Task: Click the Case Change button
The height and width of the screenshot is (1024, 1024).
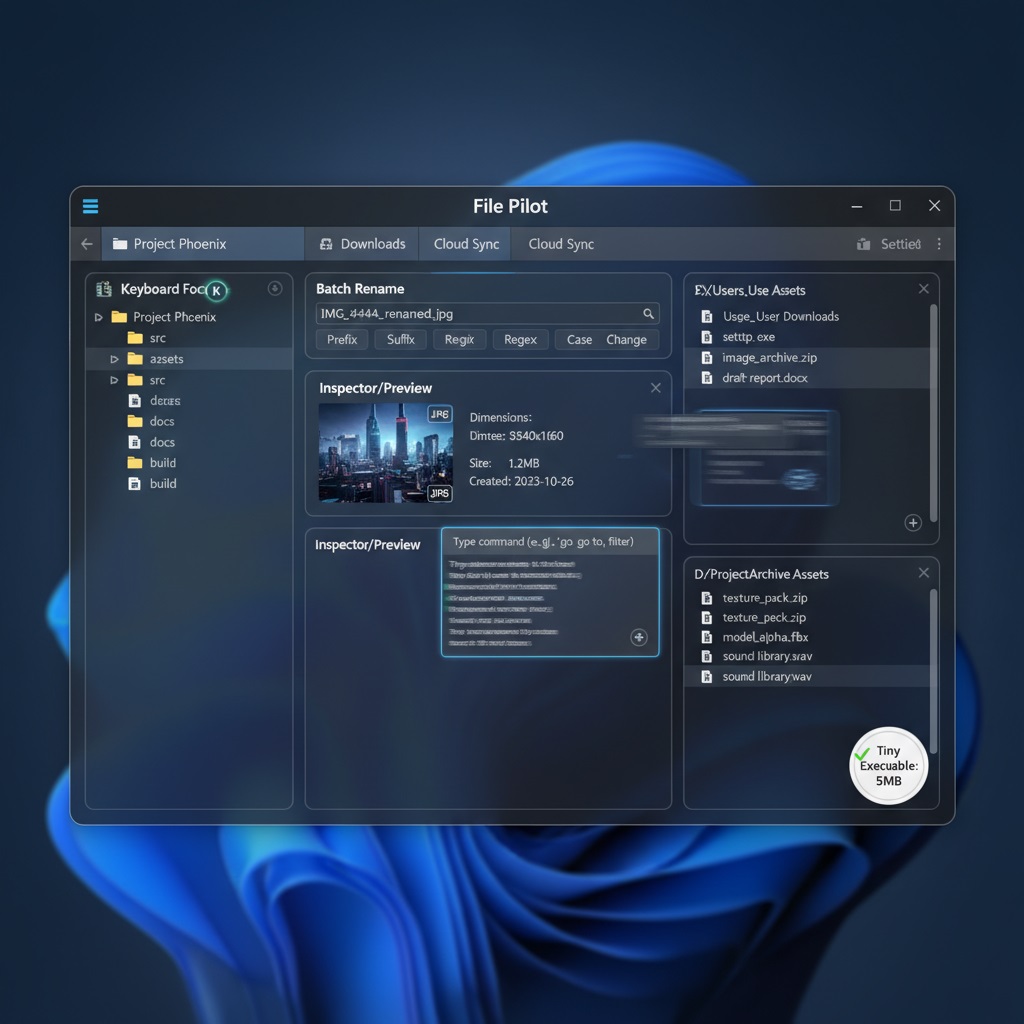Action: tap(607, 340)
